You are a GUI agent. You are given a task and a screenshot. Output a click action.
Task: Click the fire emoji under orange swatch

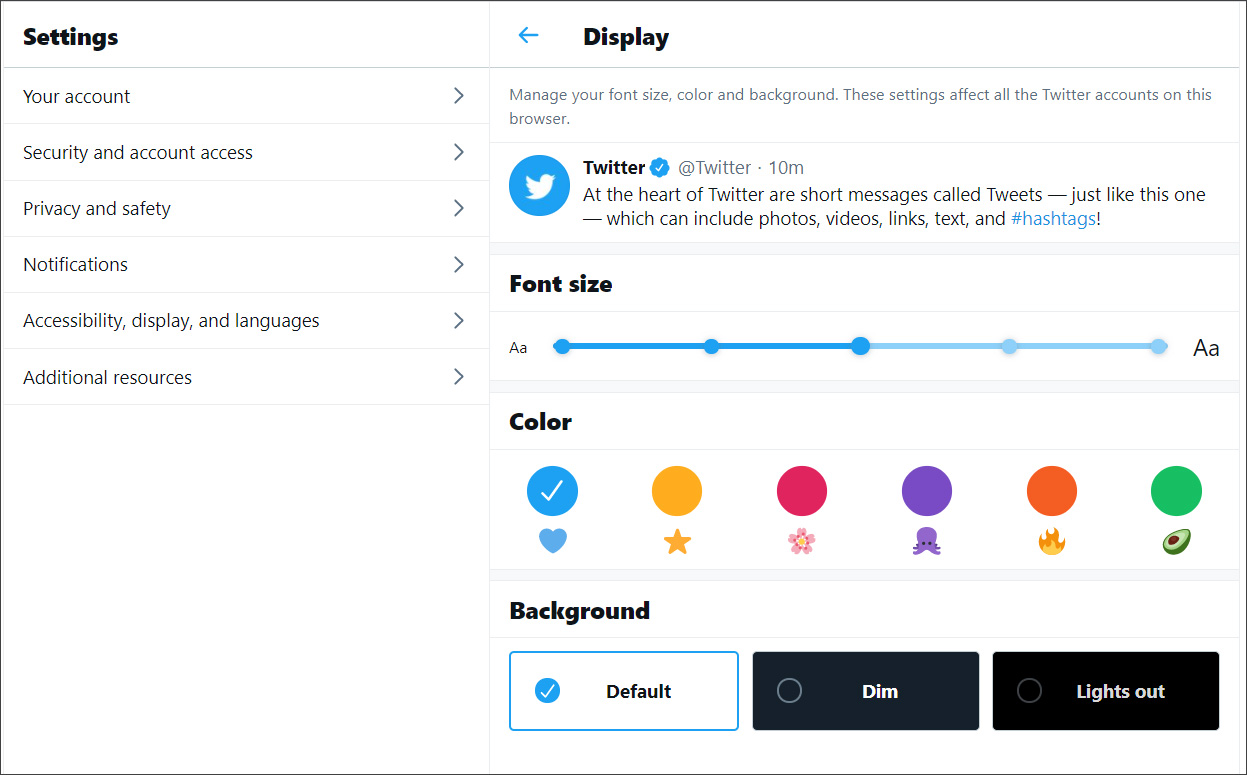click(1051, 541)
